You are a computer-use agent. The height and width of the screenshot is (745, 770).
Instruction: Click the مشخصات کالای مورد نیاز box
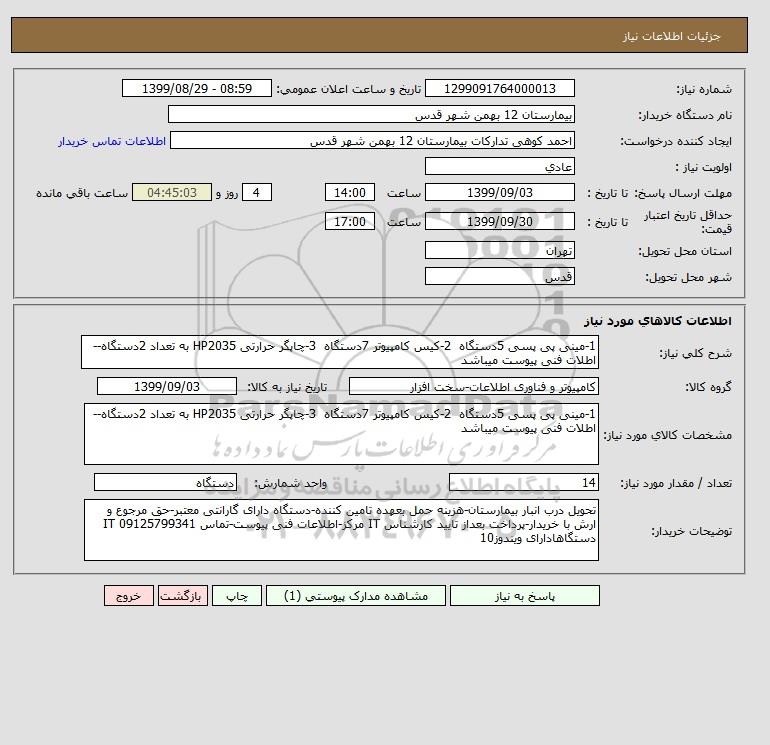[x=341, y=434]
